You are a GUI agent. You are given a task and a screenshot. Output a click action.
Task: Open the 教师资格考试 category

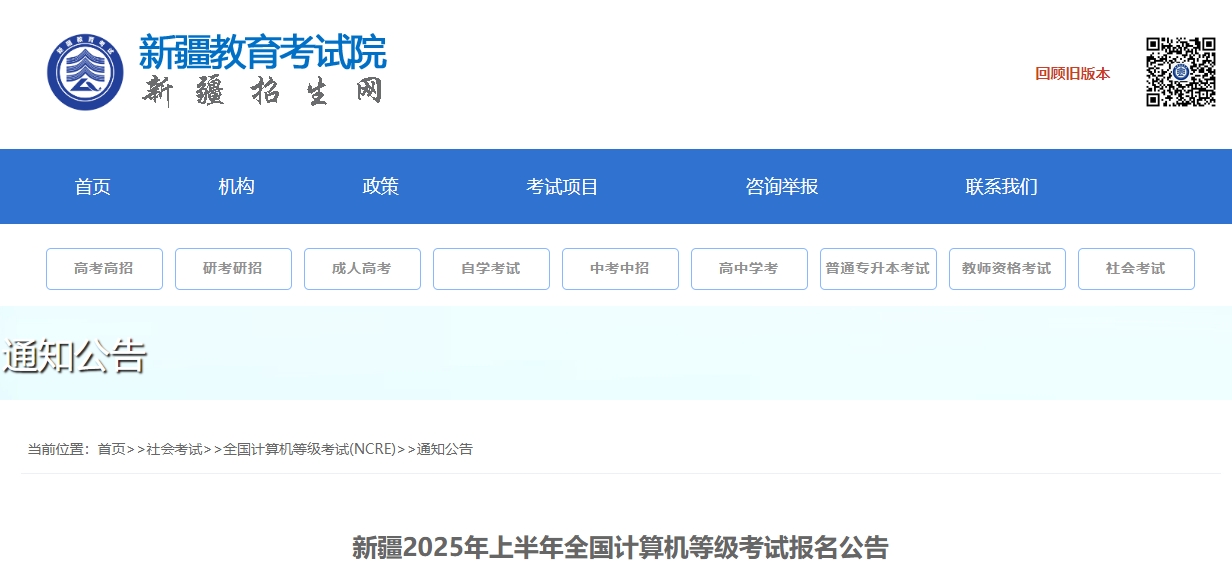(x=1007, y=269)
